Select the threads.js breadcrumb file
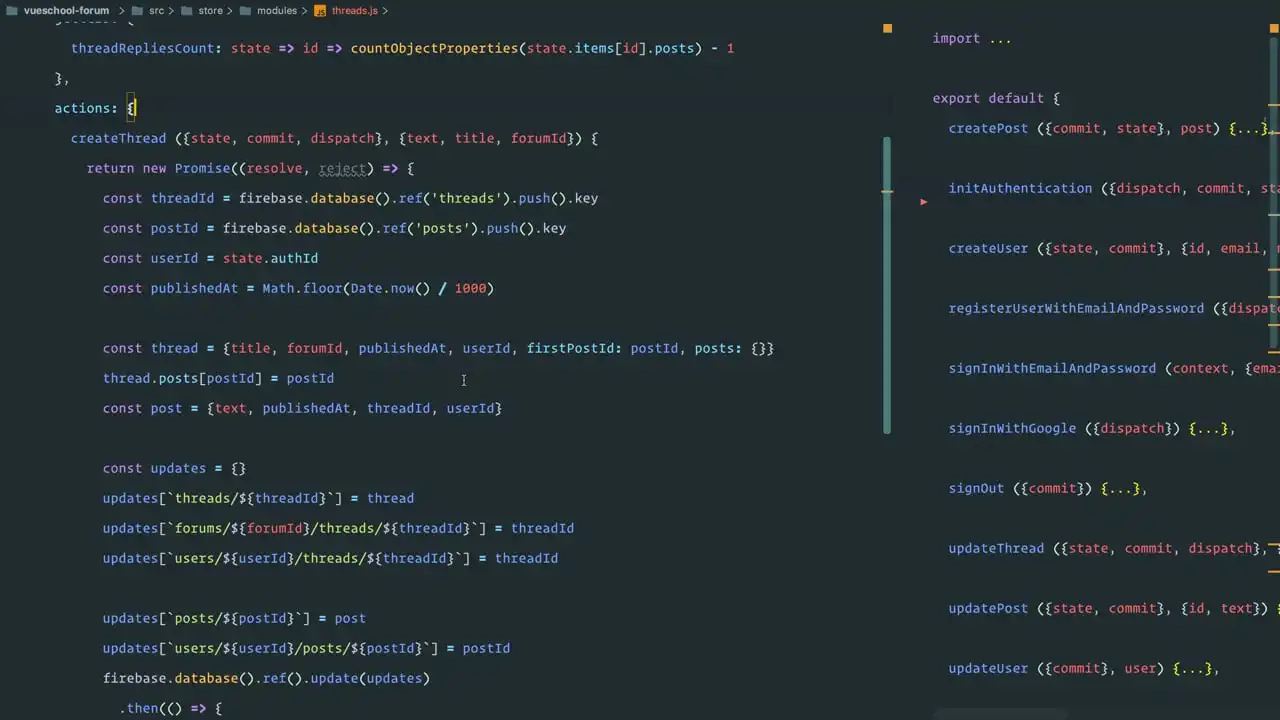The height and width of the screenshot is (720, 1280). click(x=354, y=10)
